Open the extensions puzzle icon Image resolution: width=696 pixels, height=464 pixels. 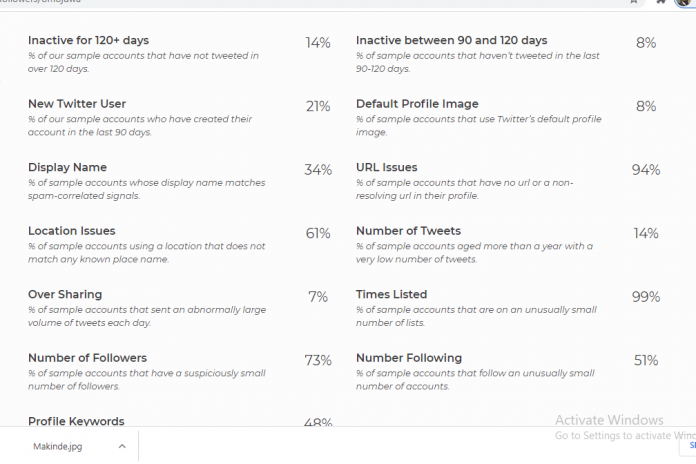click(x=661, y=2)
